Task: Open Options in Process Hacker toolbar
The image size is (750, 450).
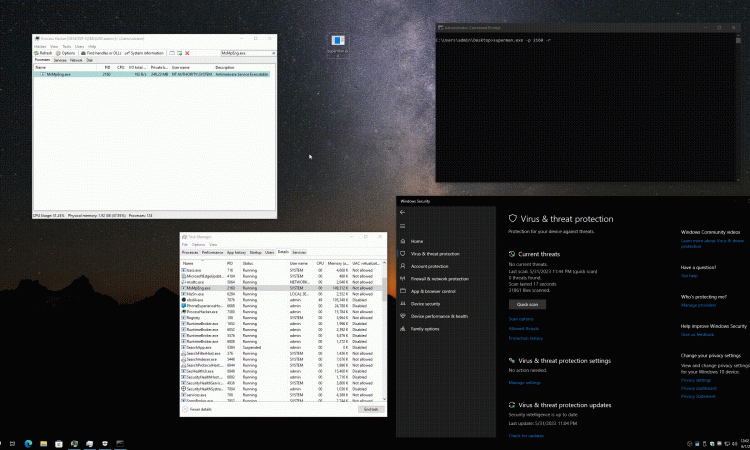Action: pos(66,53)
